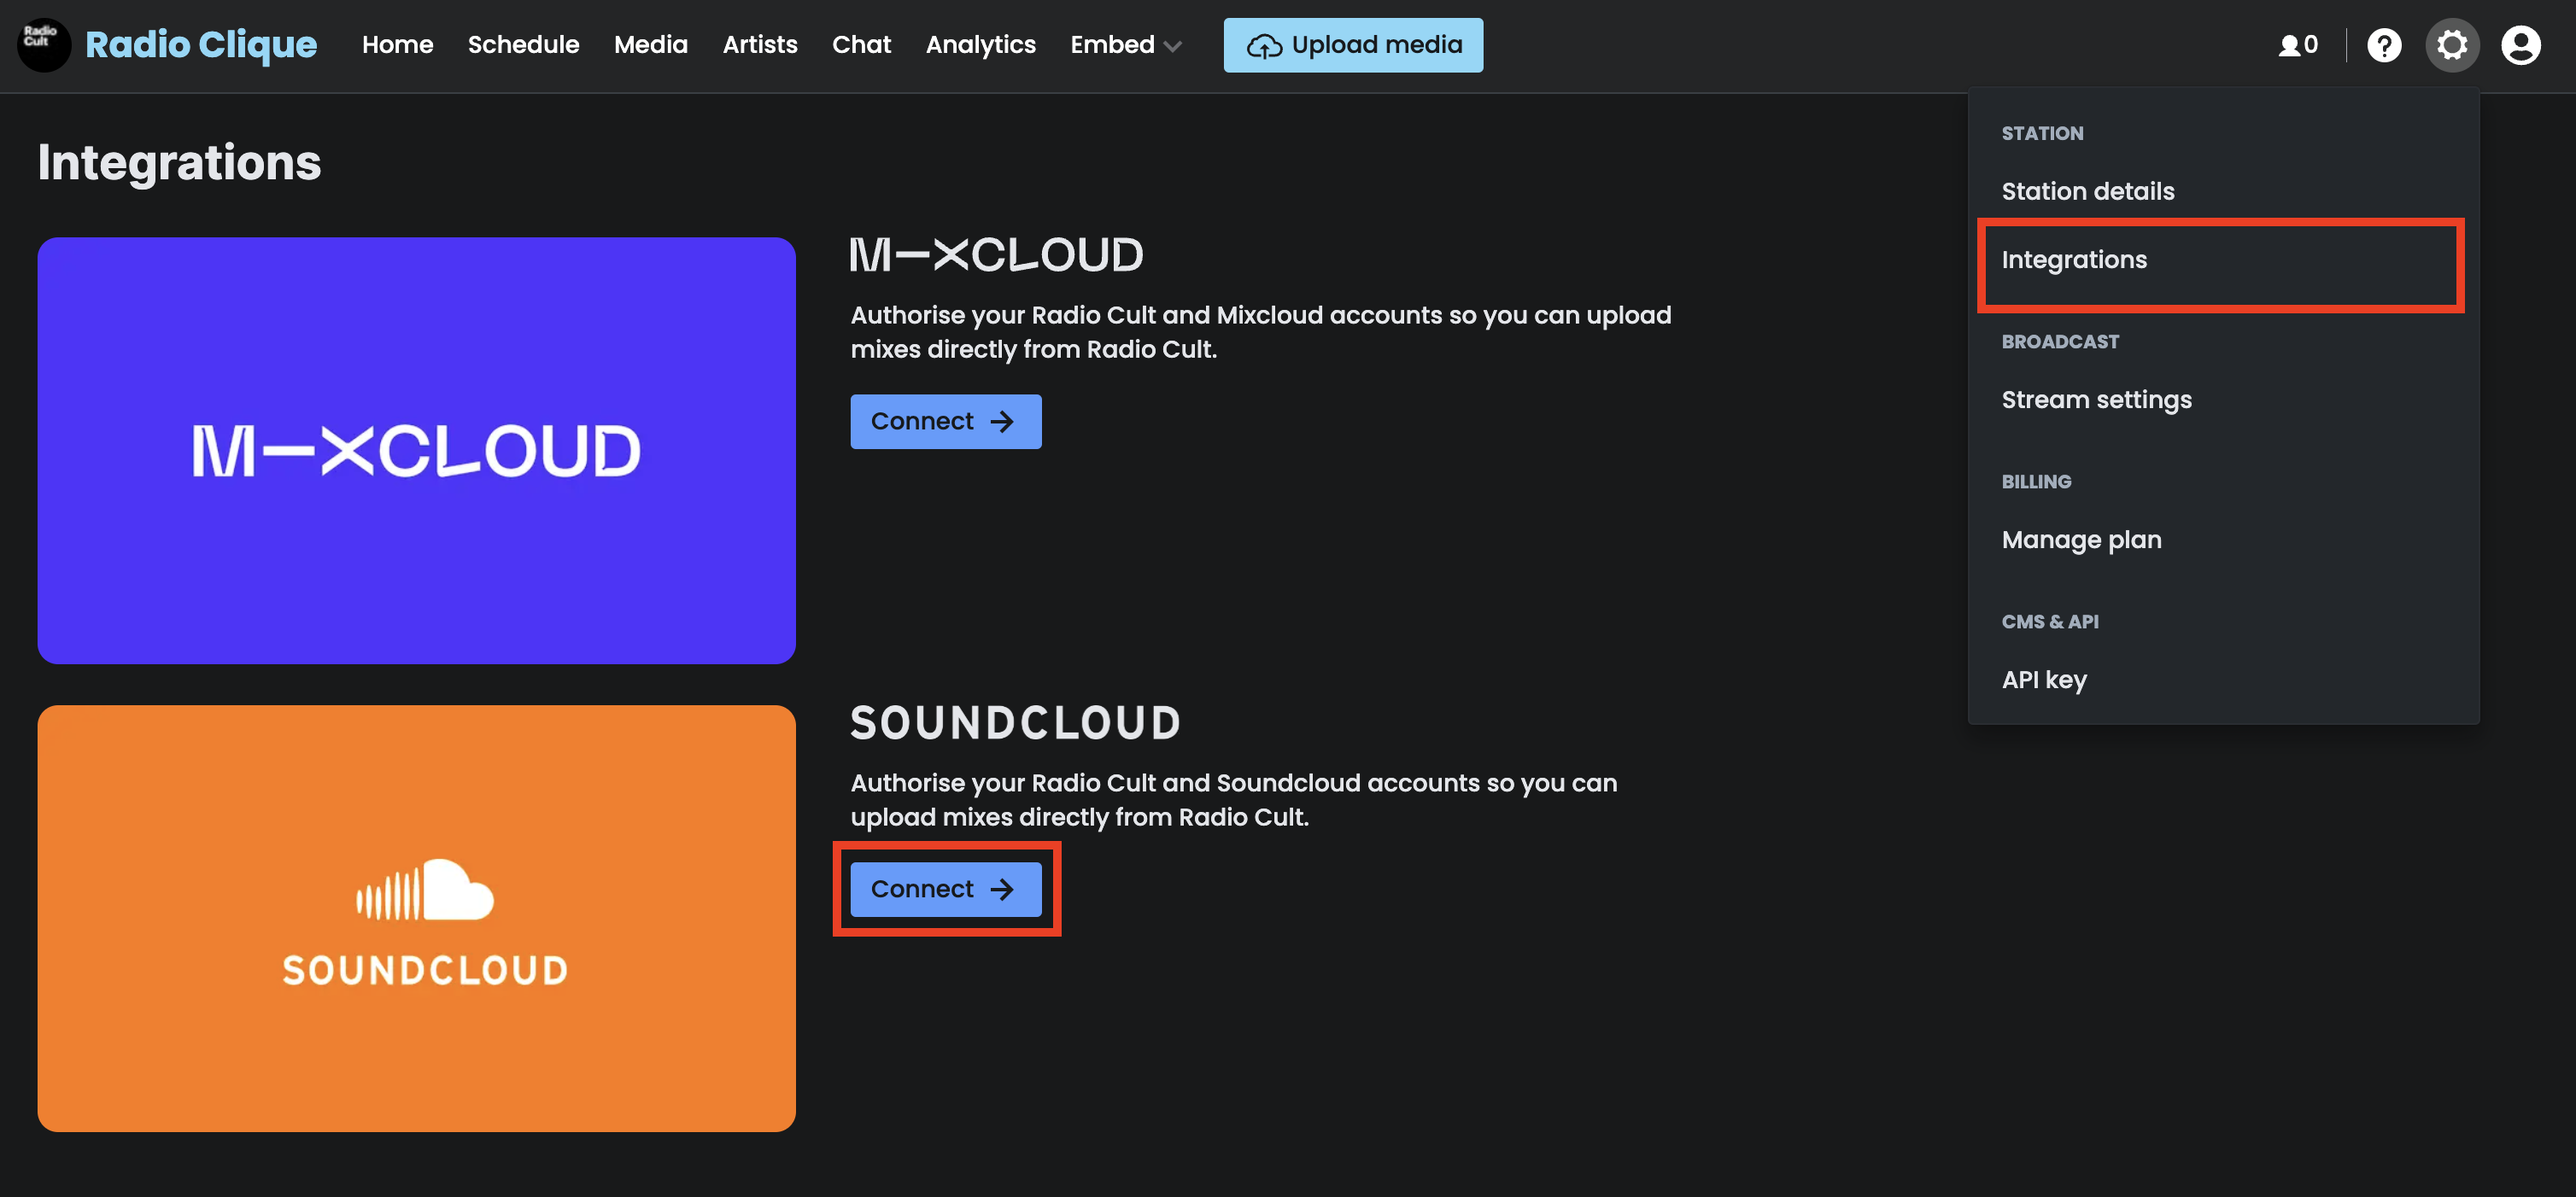
Task: Click the Chat navigation item
Action: click(x=861, y=44)
